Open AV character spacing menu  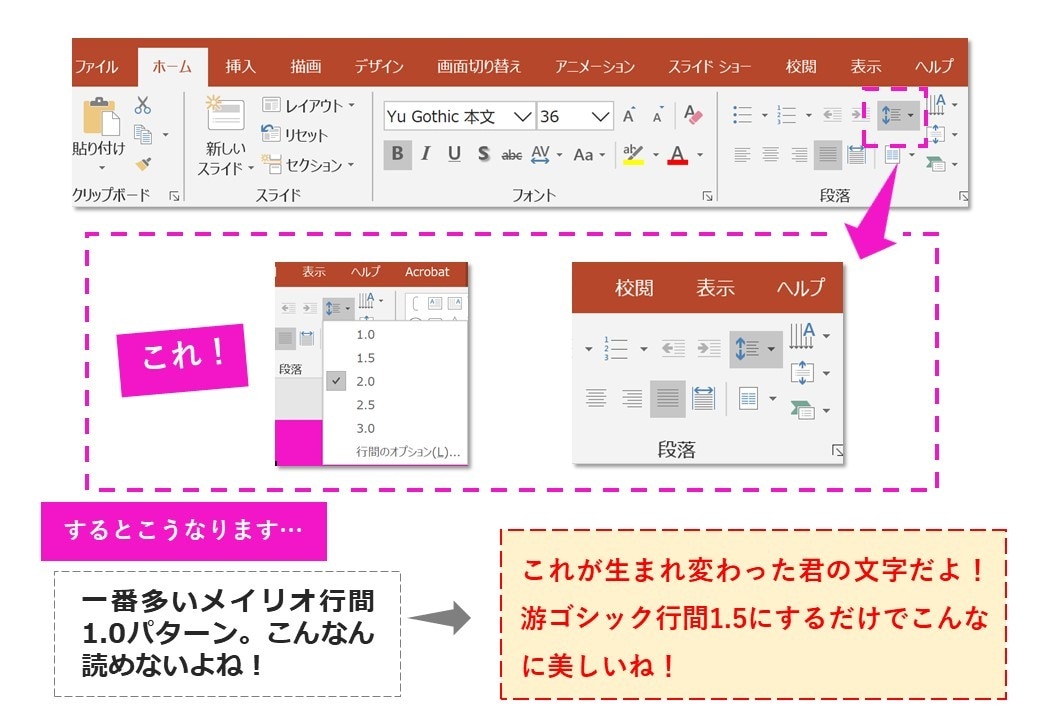click(547, 155)
